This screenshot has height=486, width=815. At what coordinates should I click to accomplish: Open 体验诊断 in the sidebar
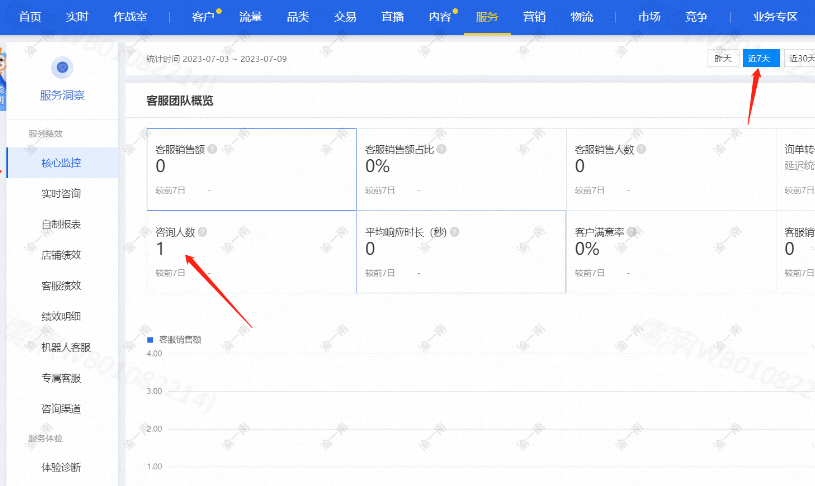pyautogui.click(x=62, y=467)
